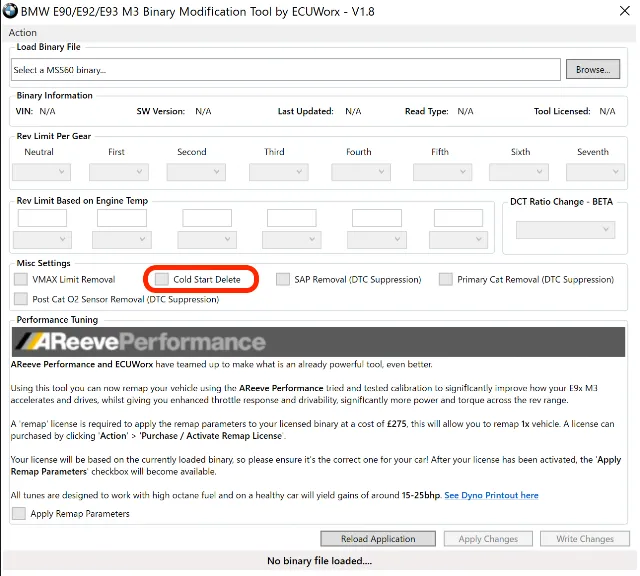Click the BMW logo icon in title bar
640x576 pixels.
click(x=10, y=11)
